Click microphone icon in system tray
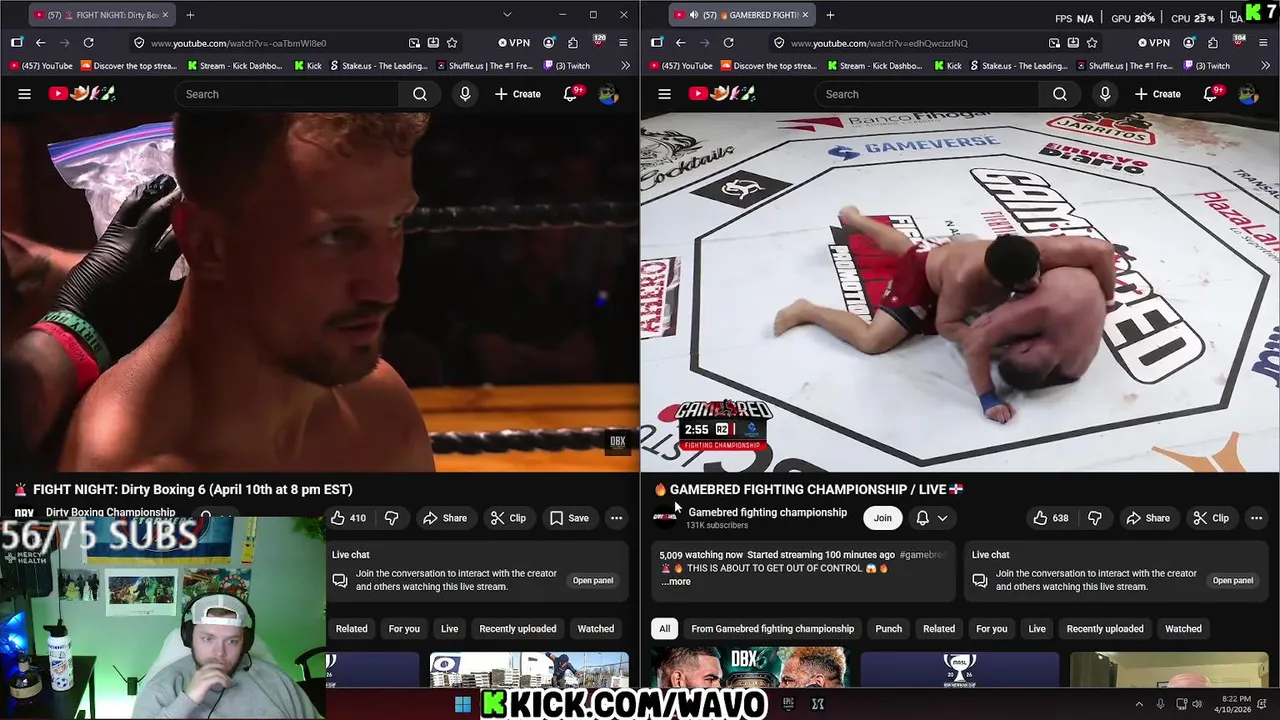Viewport: 1280px width, 720px height. point(1160,704)
